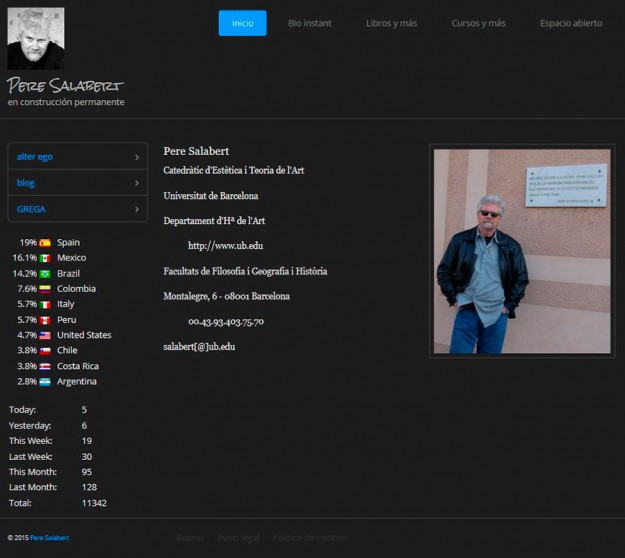Click the Mexico flag icon
The width and height of the screenshot is (625, 558).
[45, 258]
